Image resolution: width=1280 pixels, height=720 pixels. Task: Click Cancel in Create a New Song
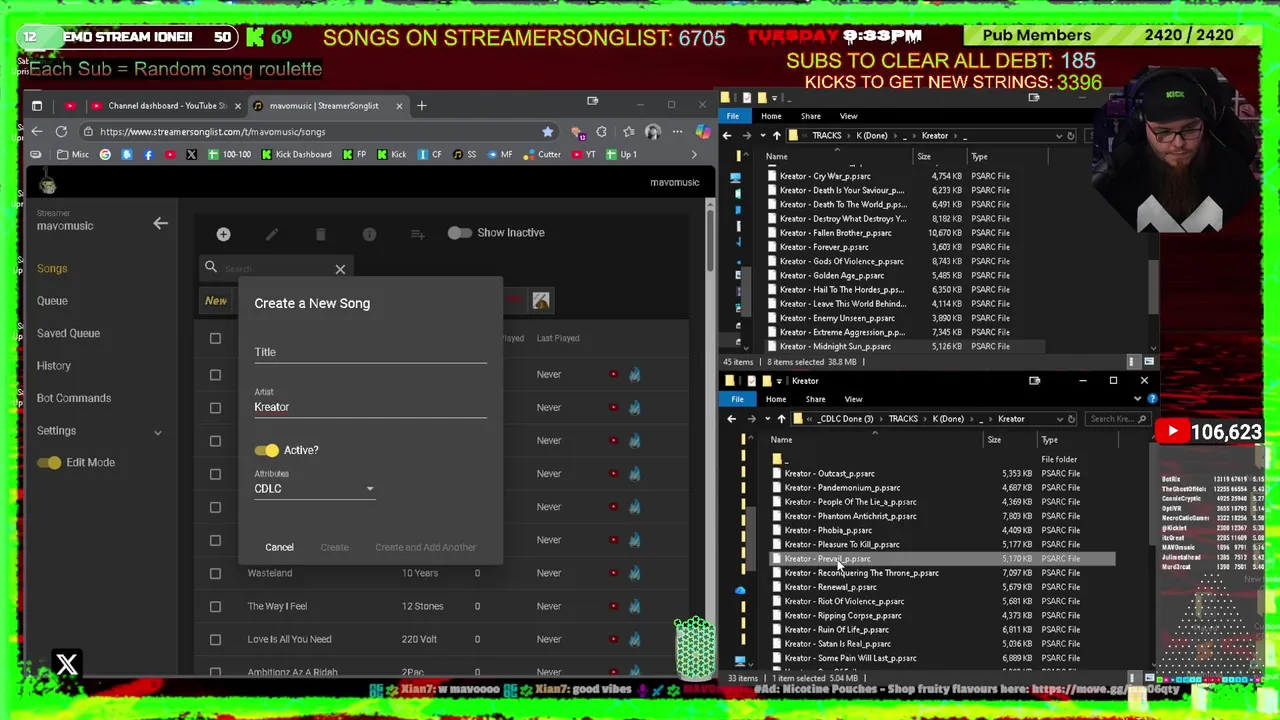pyautogui.click(x=279, y=547)
